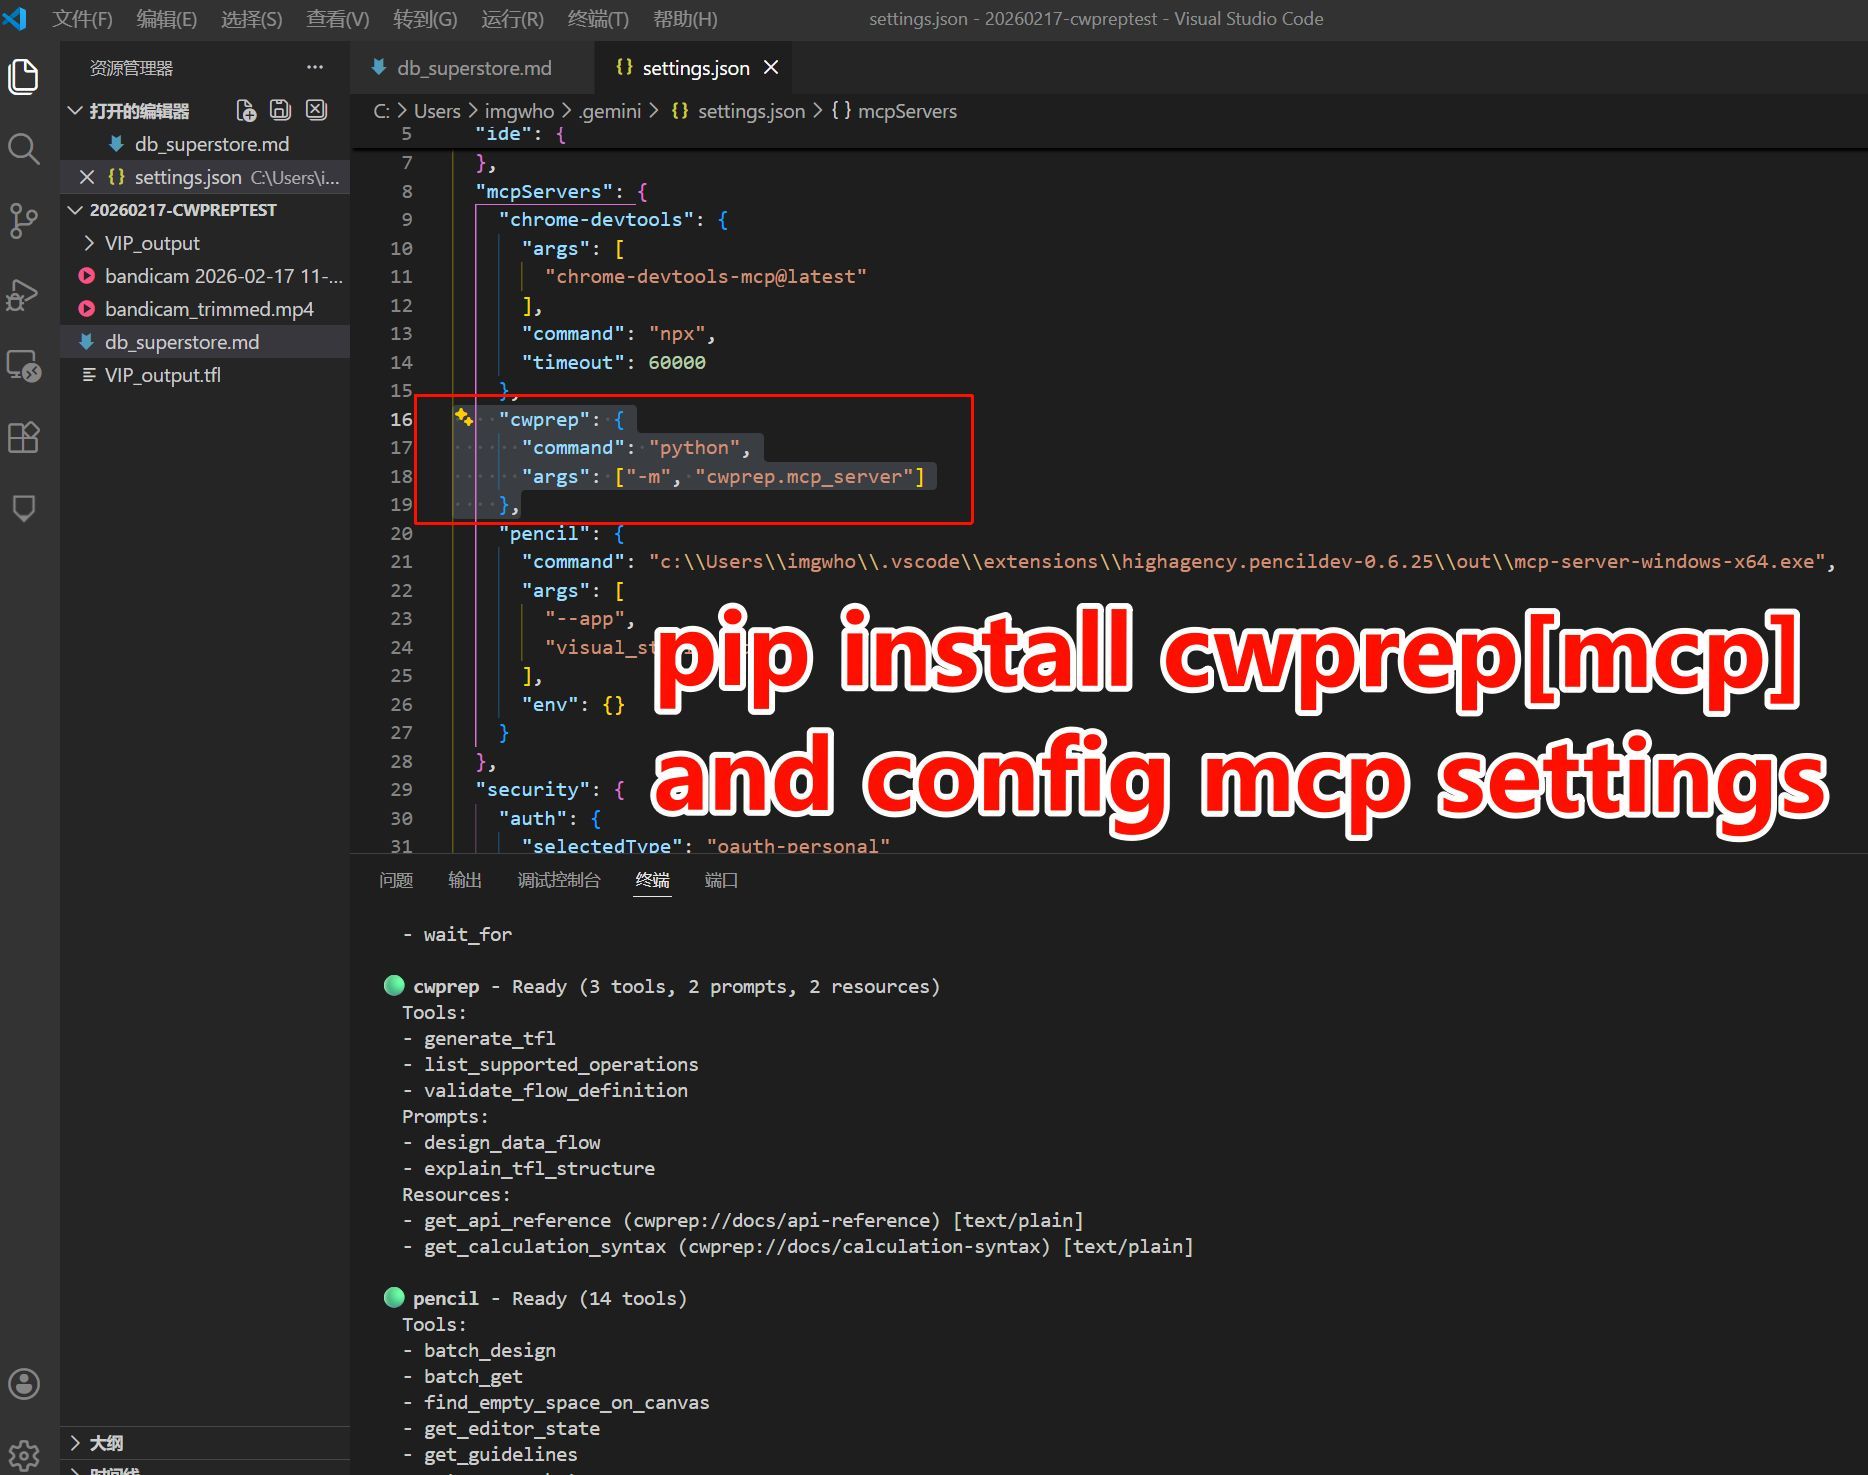Switch to the 问题 problems panel tab

(396, 880)
